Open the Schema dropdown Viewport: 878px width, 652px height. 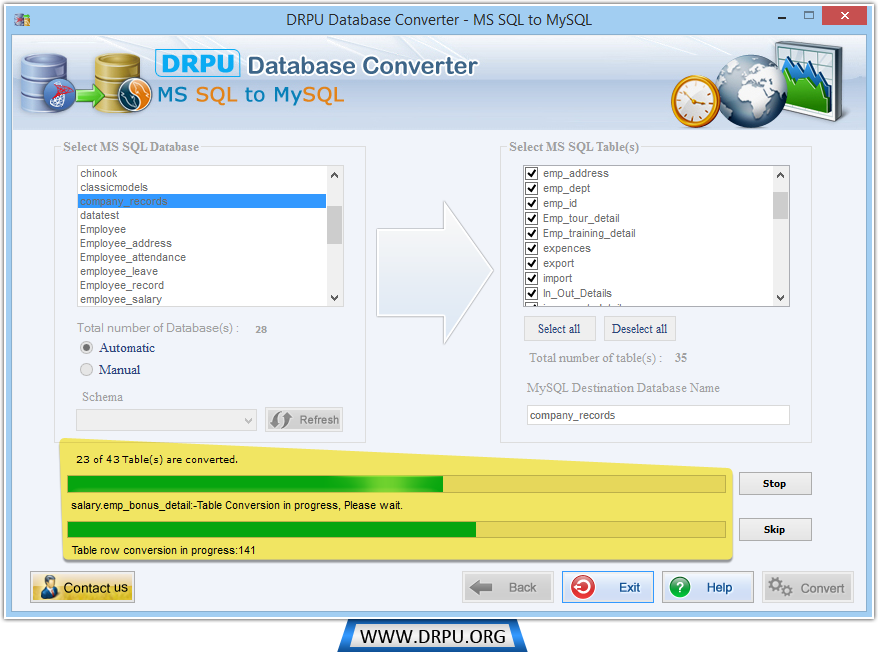(166, 420)
